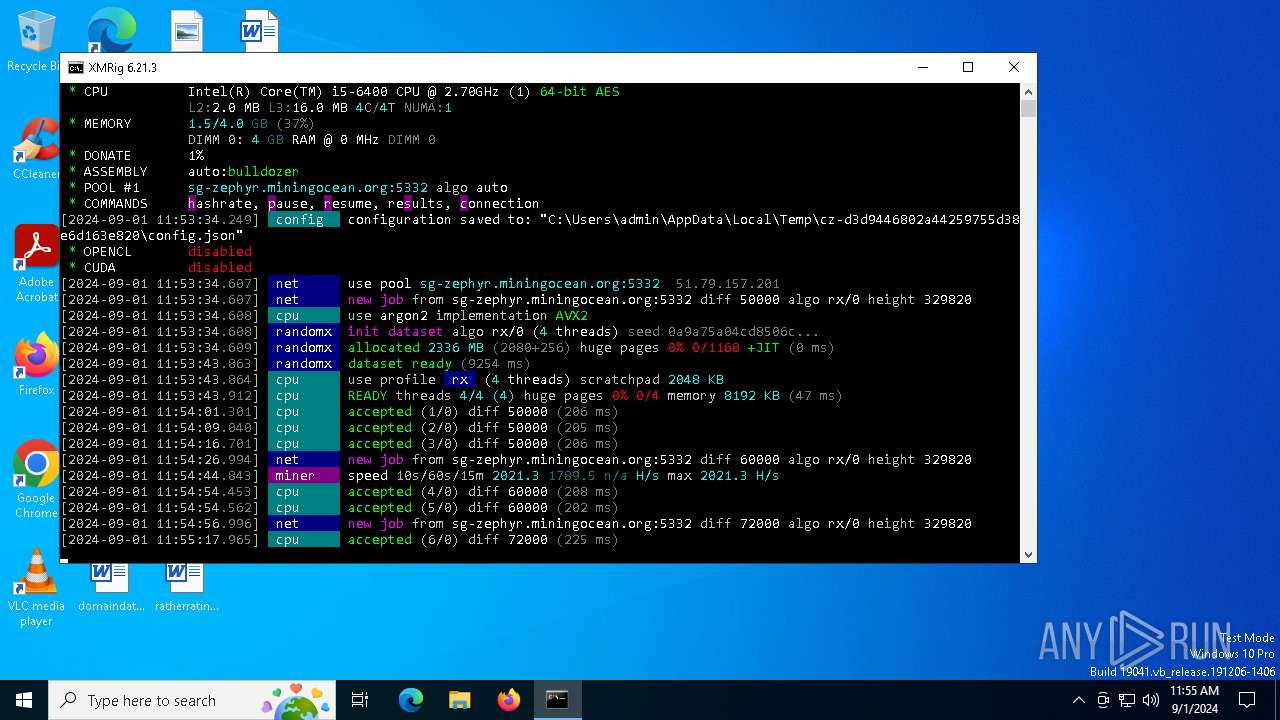1280x720 pixels.
Task: Select the domaindat Word document icon
Action: [110, 588]
